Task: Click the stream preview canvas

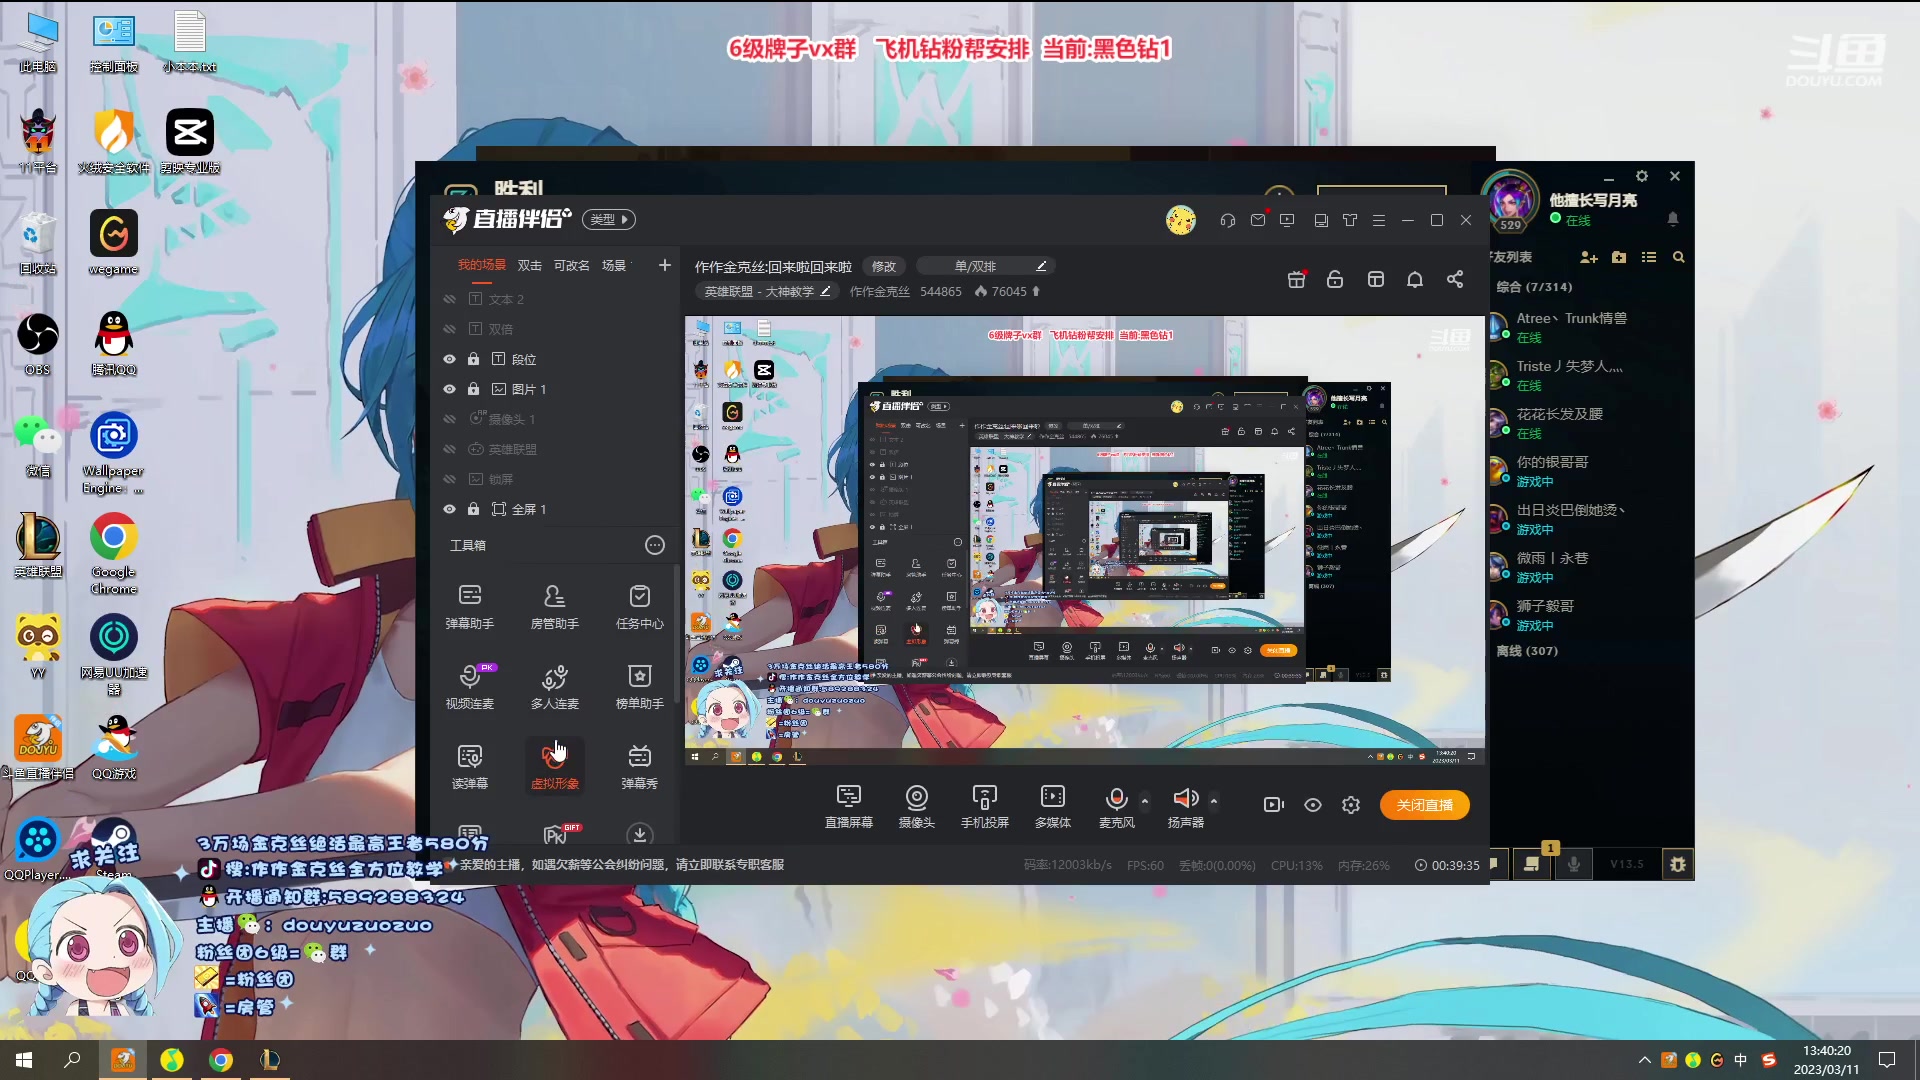Action: pyautogui.click(x=1084, y=541)
